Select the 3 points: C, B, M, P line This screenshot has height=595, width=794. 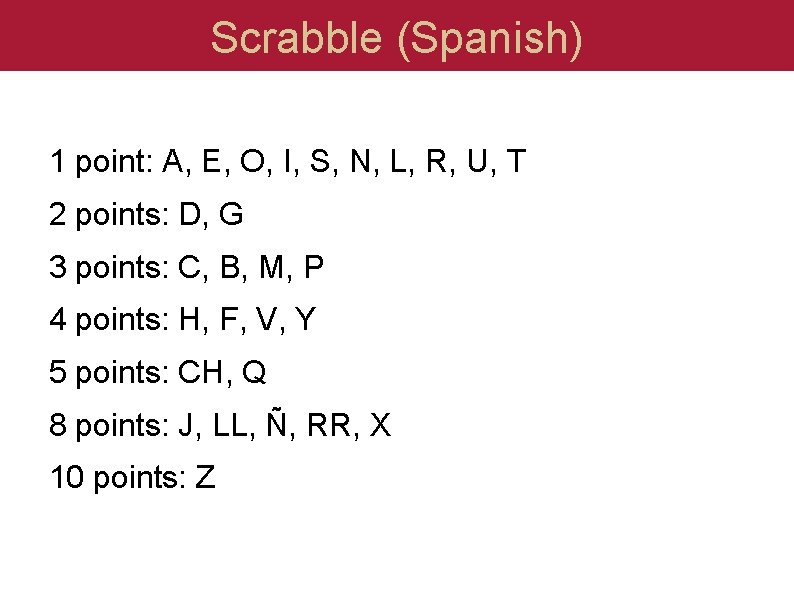pos(186,267)
